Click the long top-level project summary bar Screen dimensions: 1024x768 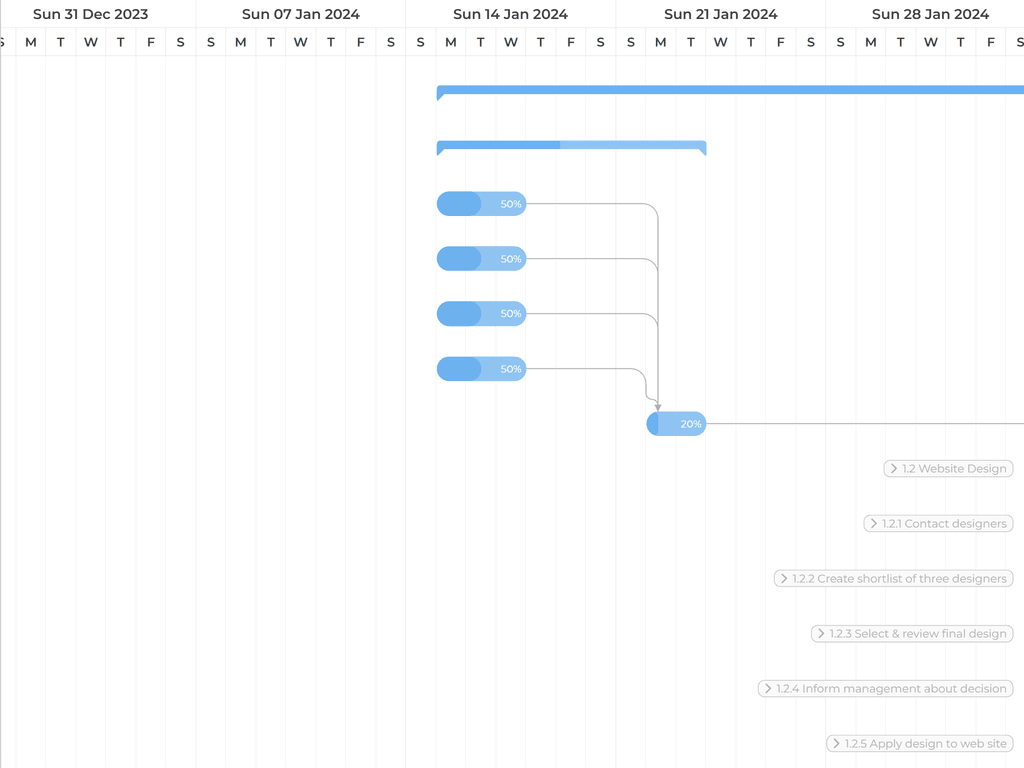point(730,90)
